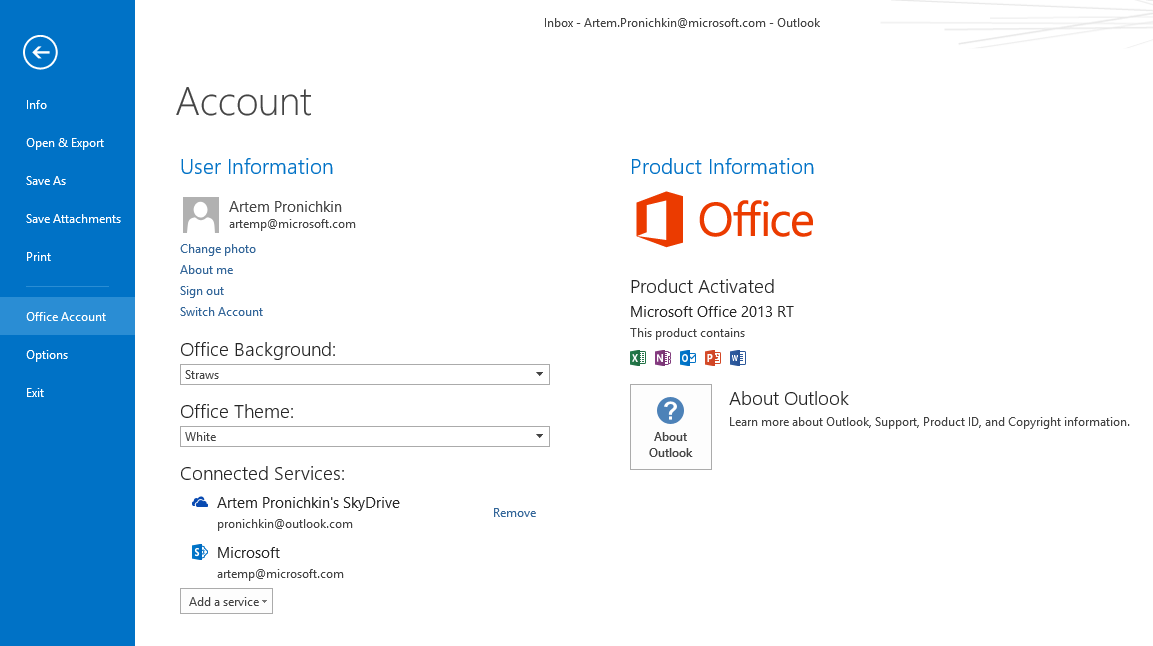Click the Change photo link
The image size is (1153, 646).
(x=218, y=249)
